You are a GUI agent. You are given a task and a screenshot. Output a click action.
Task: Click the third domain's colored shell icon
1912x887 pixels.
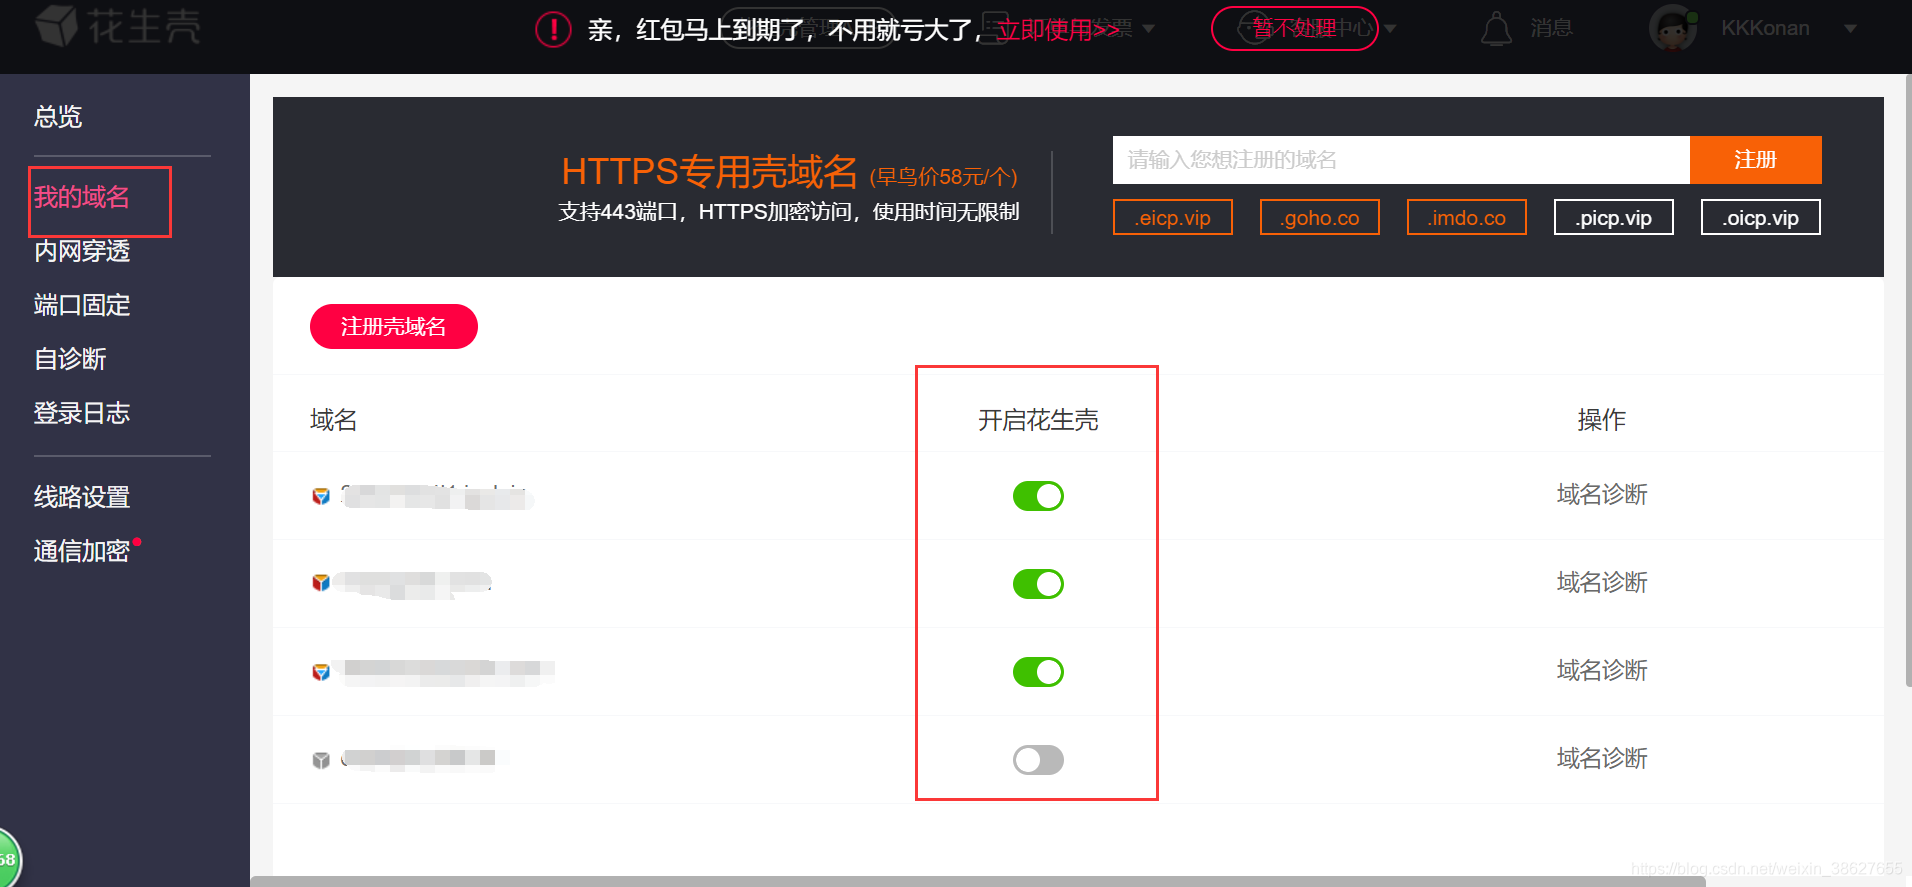click(321, 672)
